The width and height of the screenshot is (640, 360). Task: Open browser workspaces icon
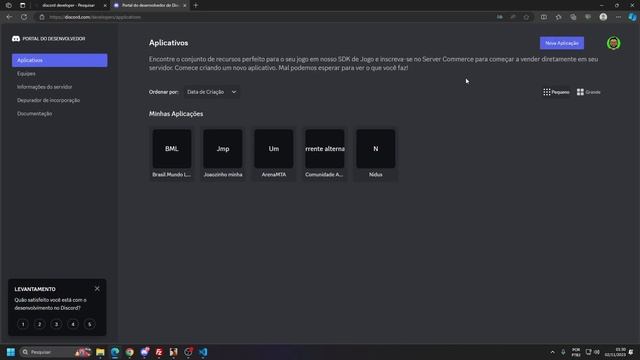tap(9, 5)
